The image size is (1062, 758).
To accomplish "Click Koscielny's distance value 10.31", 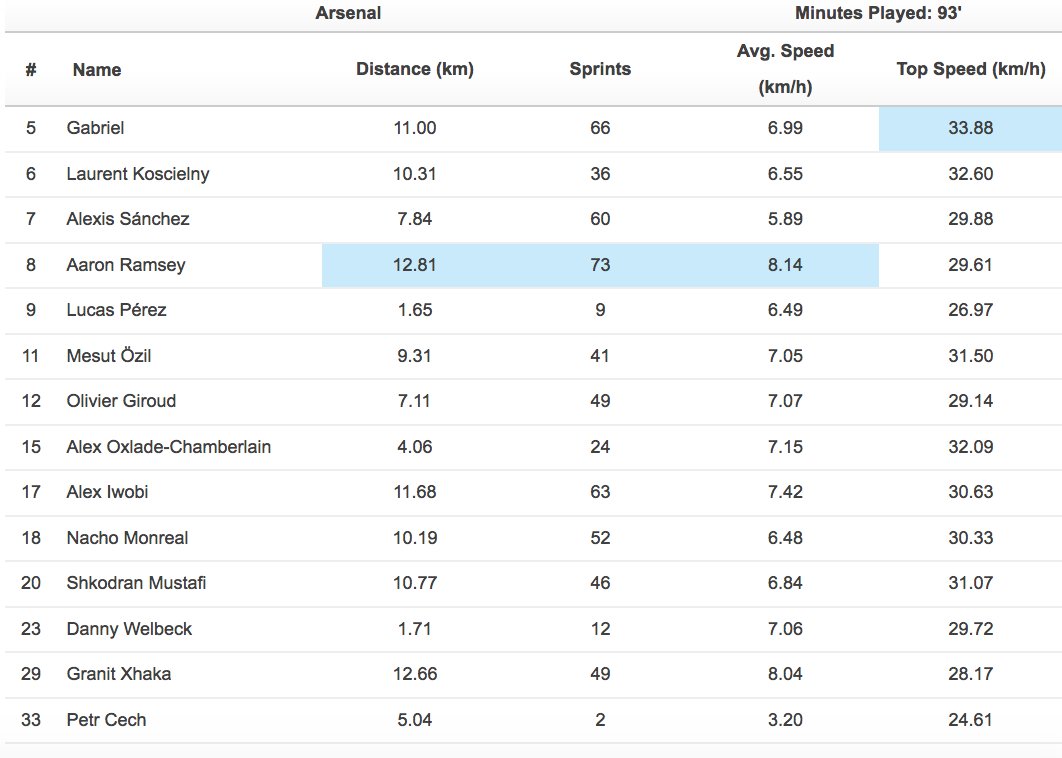I will 415,174.
